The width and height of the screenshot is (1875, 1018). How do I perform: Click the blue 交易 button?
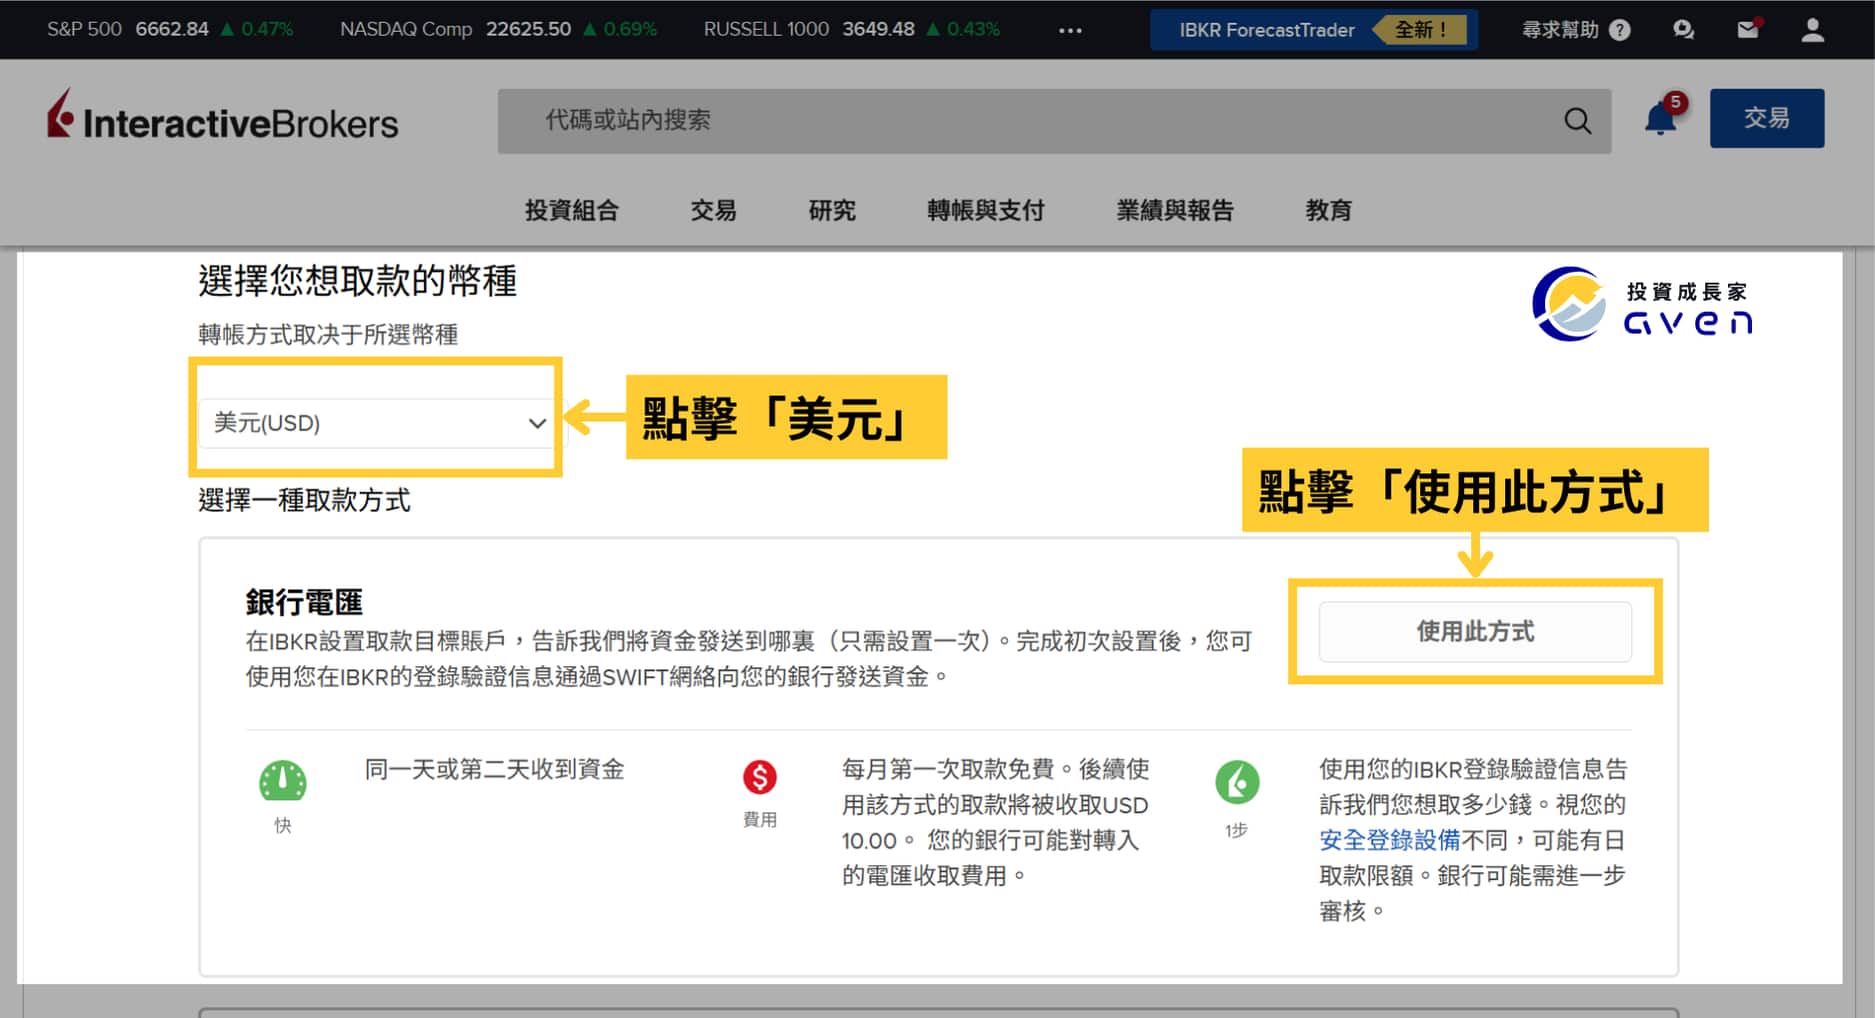pyautogui.click(x=1766, y=118)
